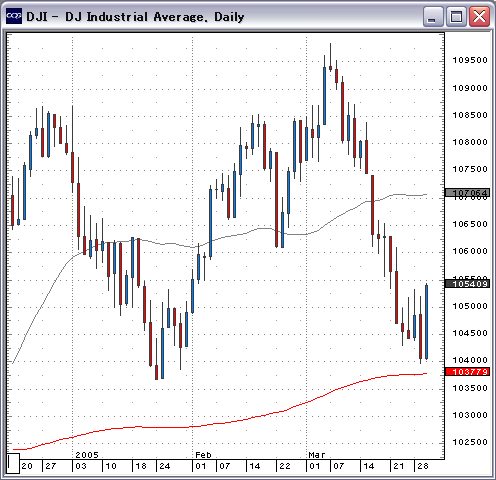The height and width of the screenshot is (480, 496).
Task: Minimize the DJI chart window
Action: tap(432, 16)
